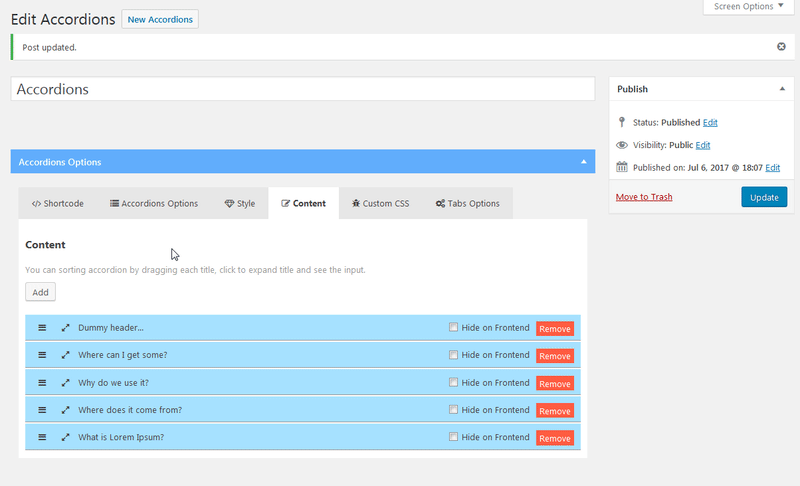The height and width of the screenshot is (486, 800).
Task: Open the Custom CSS tab
Action: 380,204
